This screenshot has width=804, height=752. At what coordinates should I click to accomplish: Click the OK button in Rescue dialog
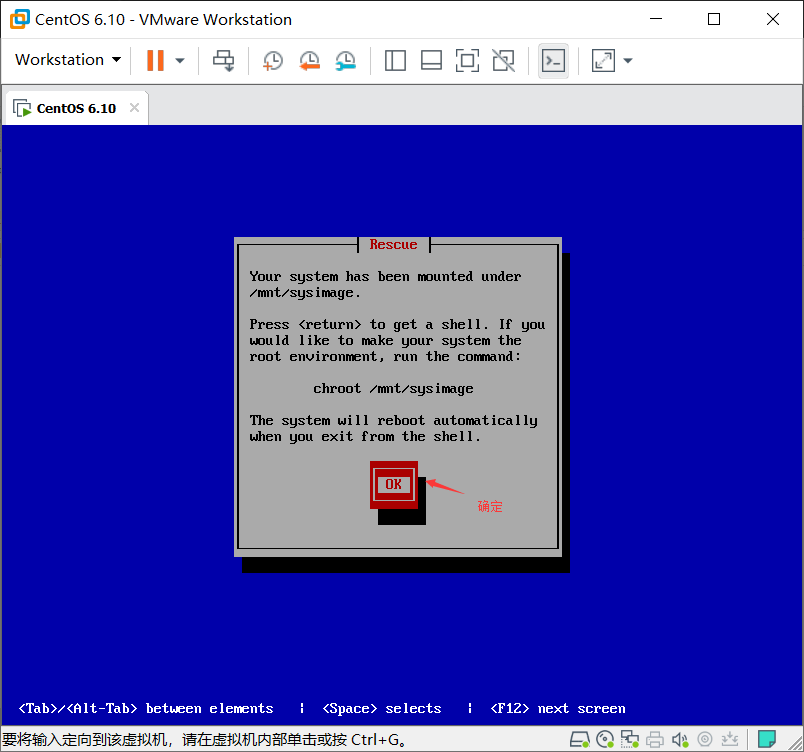pyautogui.click(x=394, y=484)
